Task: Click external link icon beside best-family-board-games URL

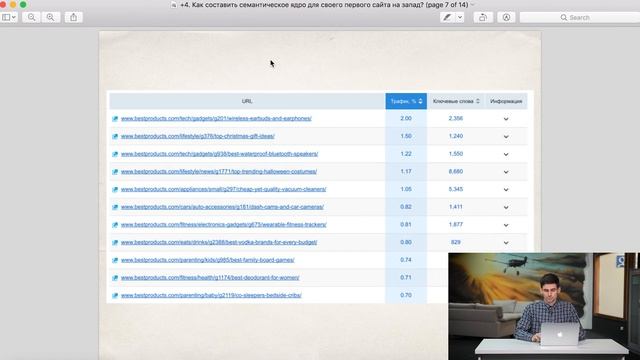Action: coord(115,260)
